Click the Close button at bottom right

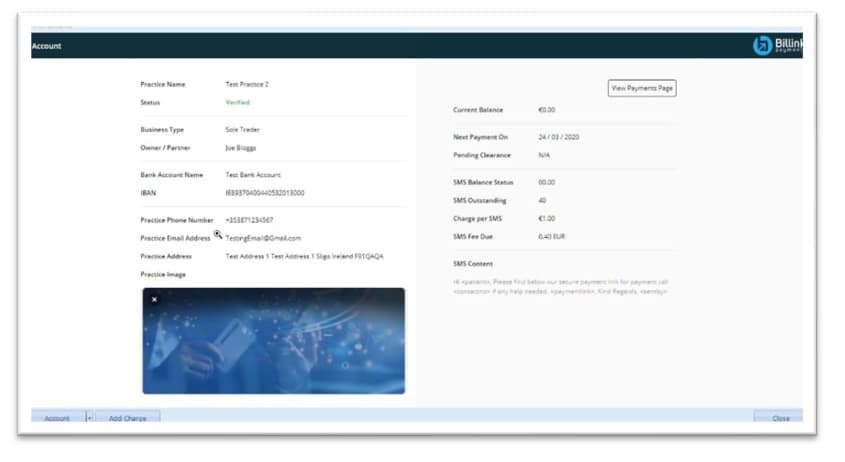[x=780, y=418]
